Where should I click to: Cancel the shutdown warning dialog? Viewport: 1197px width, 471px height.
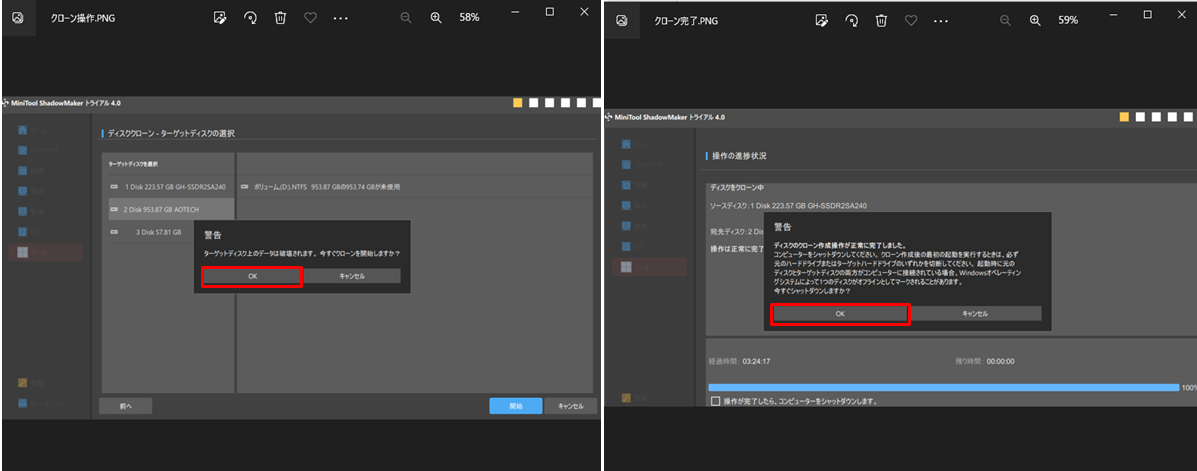point(975,314)
